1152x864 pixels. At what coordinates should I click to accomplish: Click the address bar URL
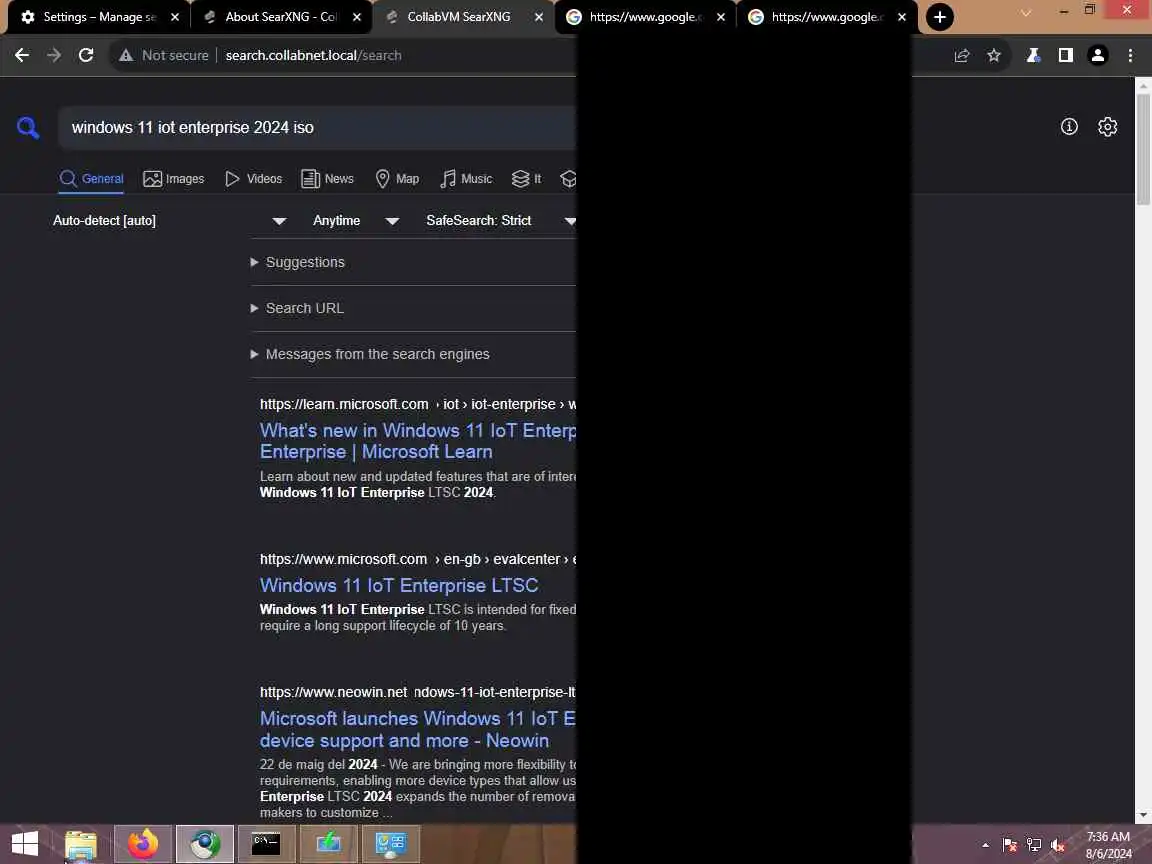click(x=314, y=55)
